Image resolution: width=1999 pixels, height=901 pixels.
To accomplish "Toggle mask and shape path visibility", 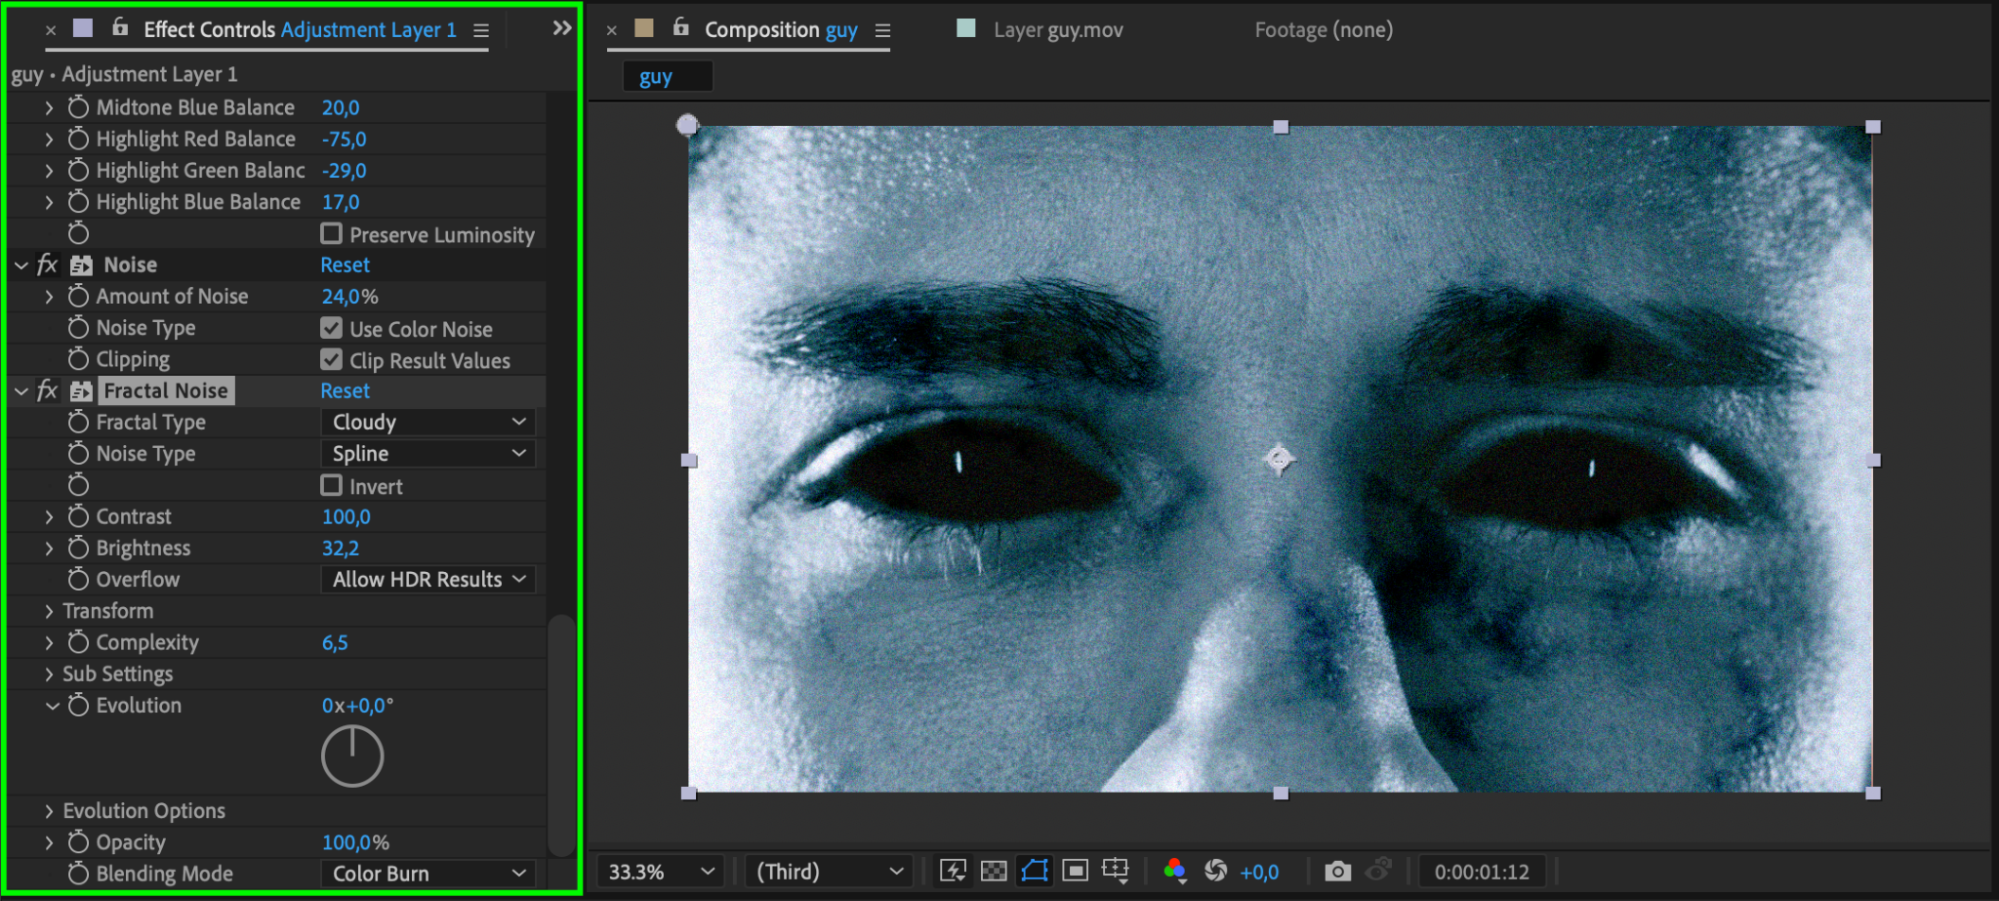I will [x=1034, y=871].
